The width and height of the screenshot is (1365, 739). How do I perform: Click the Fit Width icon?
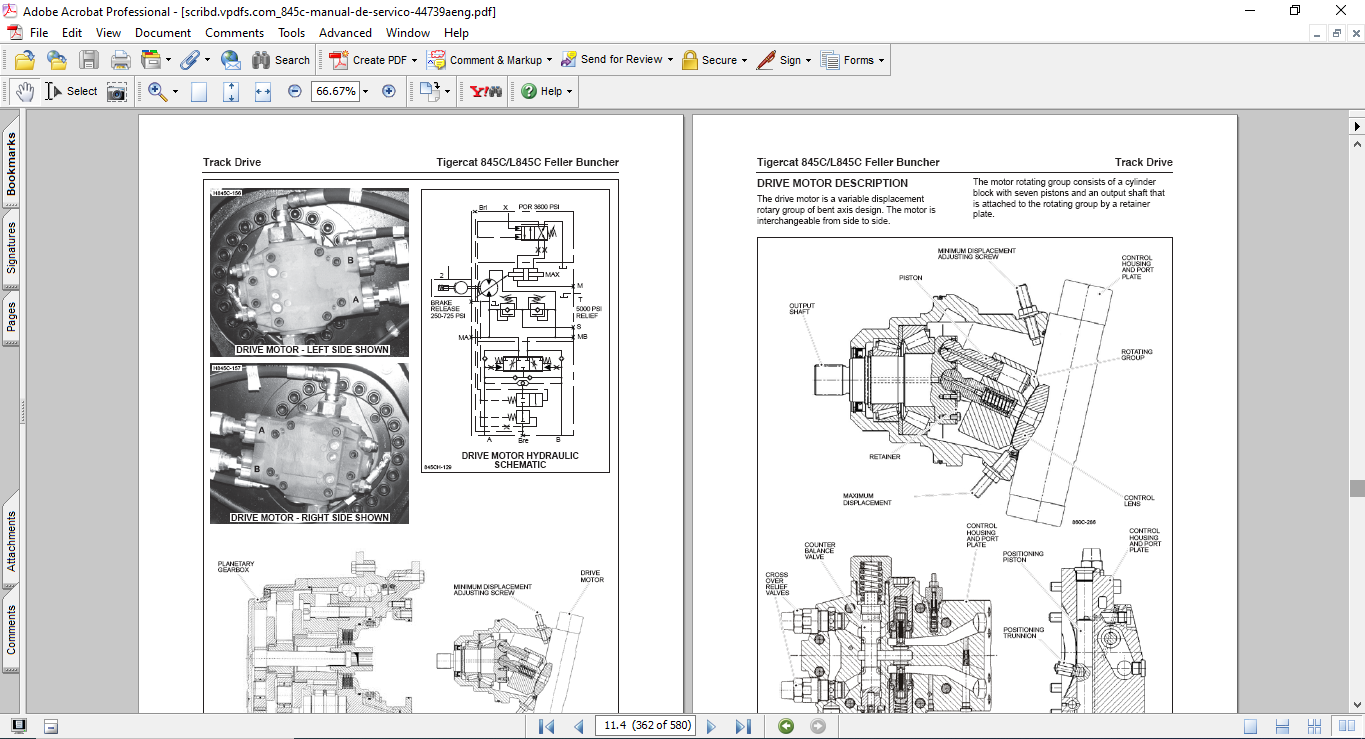click(x=263, y=91)
